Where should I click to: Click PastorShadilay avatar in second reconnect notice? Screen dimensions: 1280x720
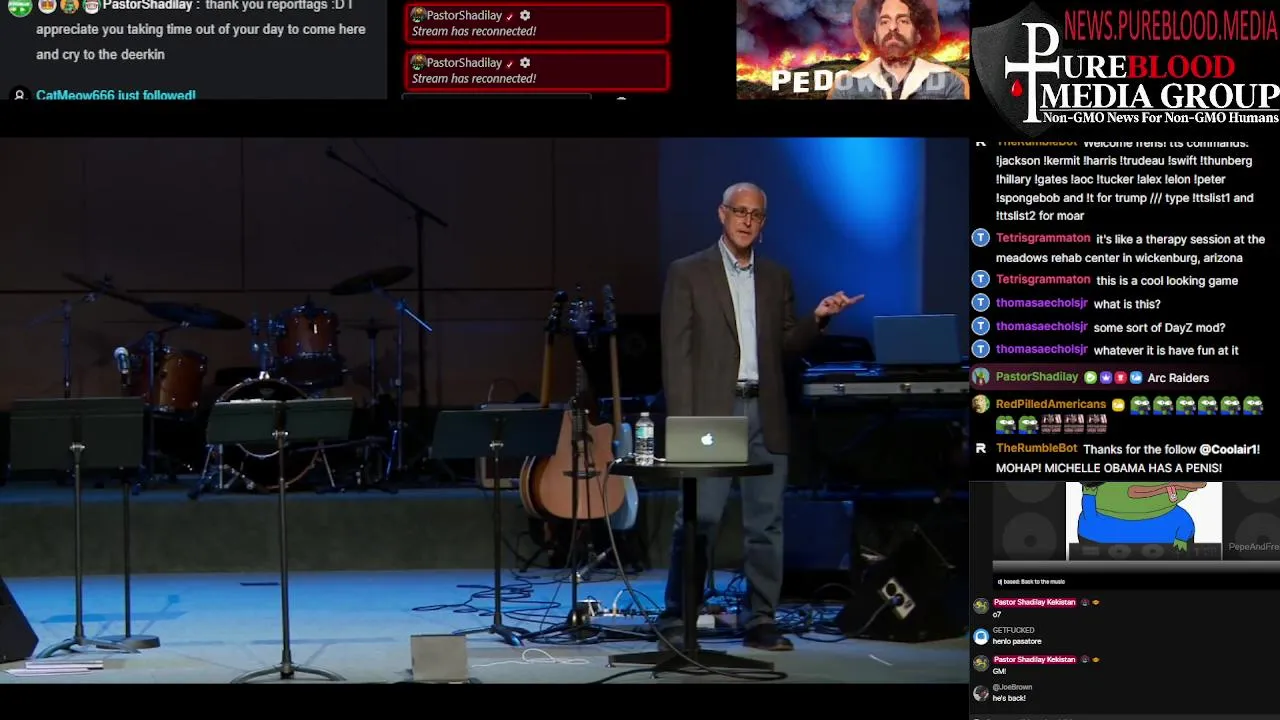pyautogui.click(x=418, y=63)
